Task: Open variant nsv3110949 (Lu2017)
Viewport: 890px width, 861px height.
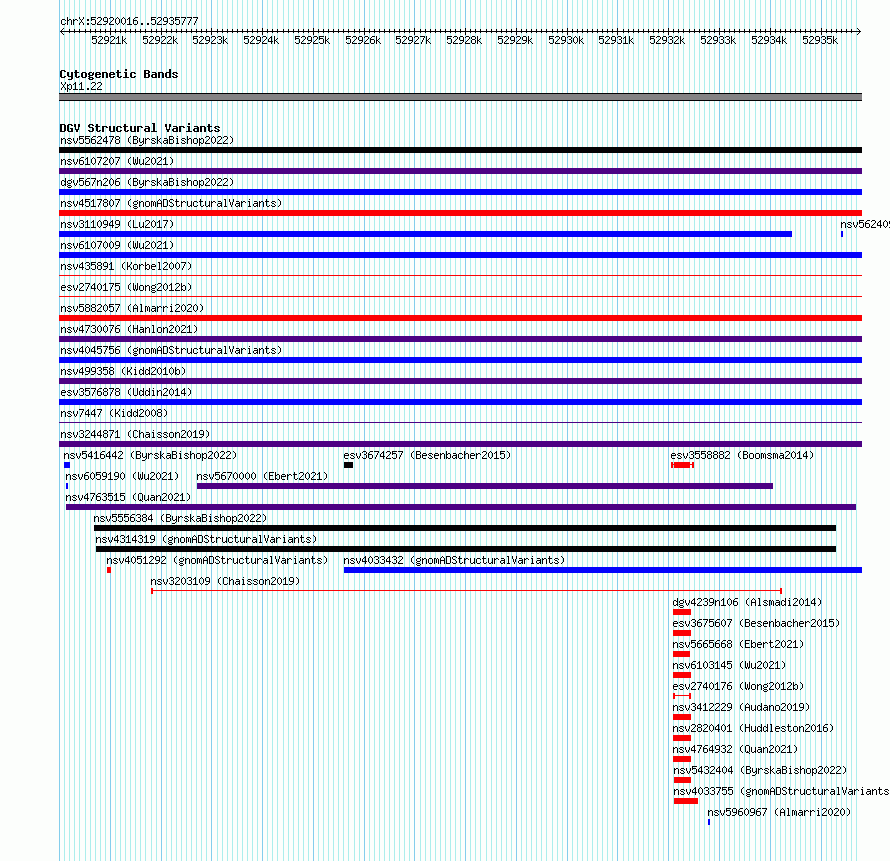Action: point(117,224)
